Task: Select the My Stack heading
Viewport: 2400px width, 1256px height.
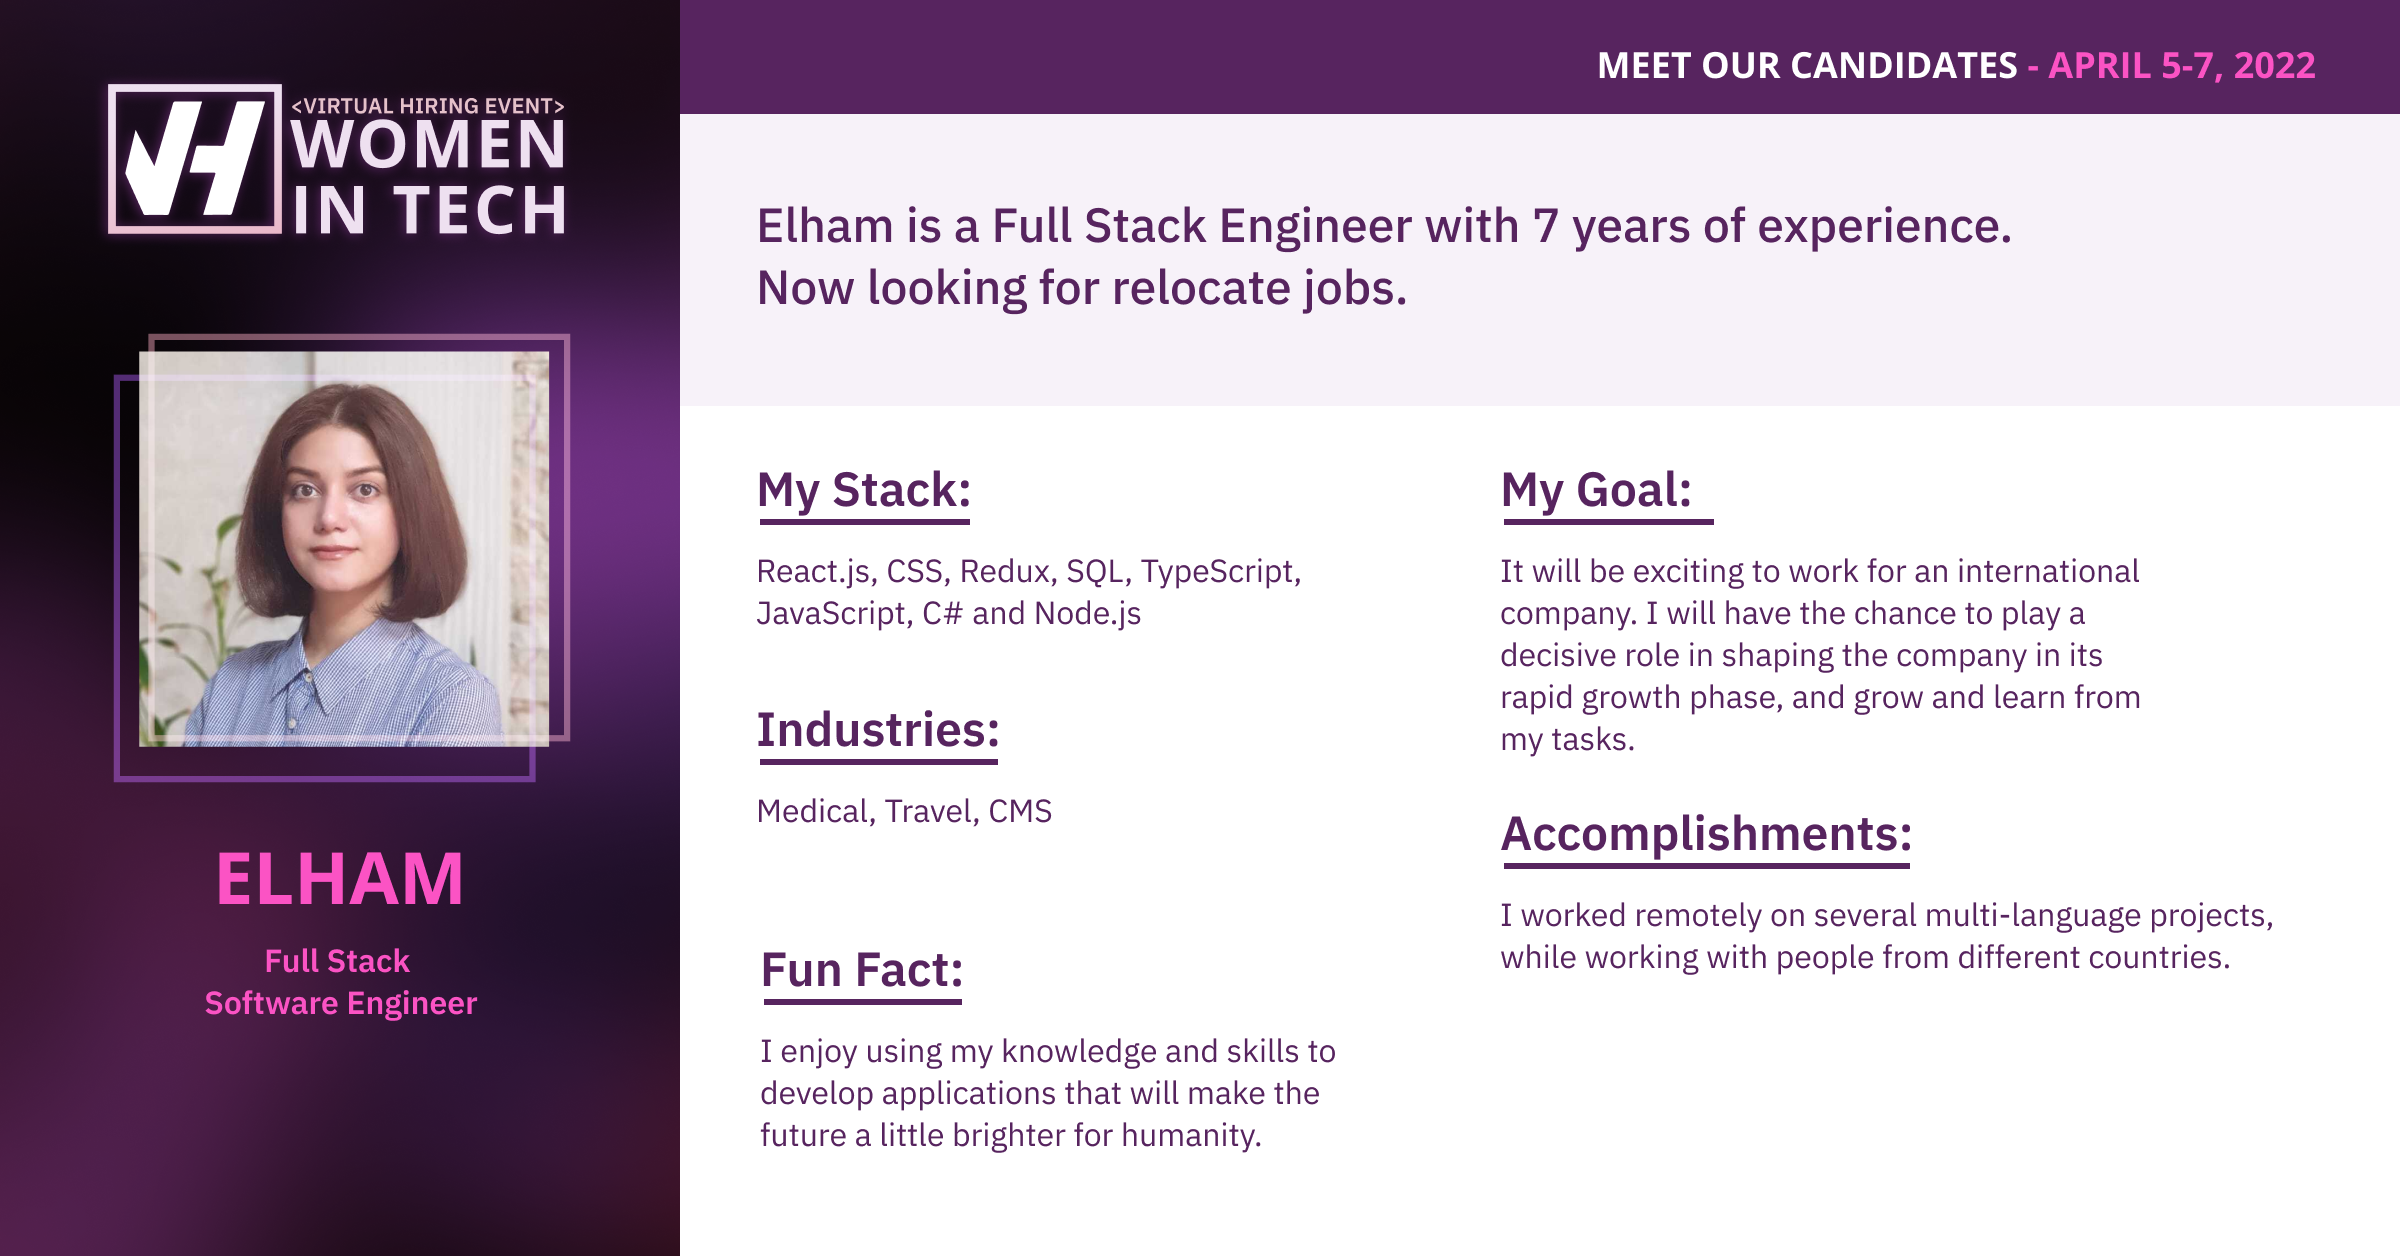Action: 864,491
